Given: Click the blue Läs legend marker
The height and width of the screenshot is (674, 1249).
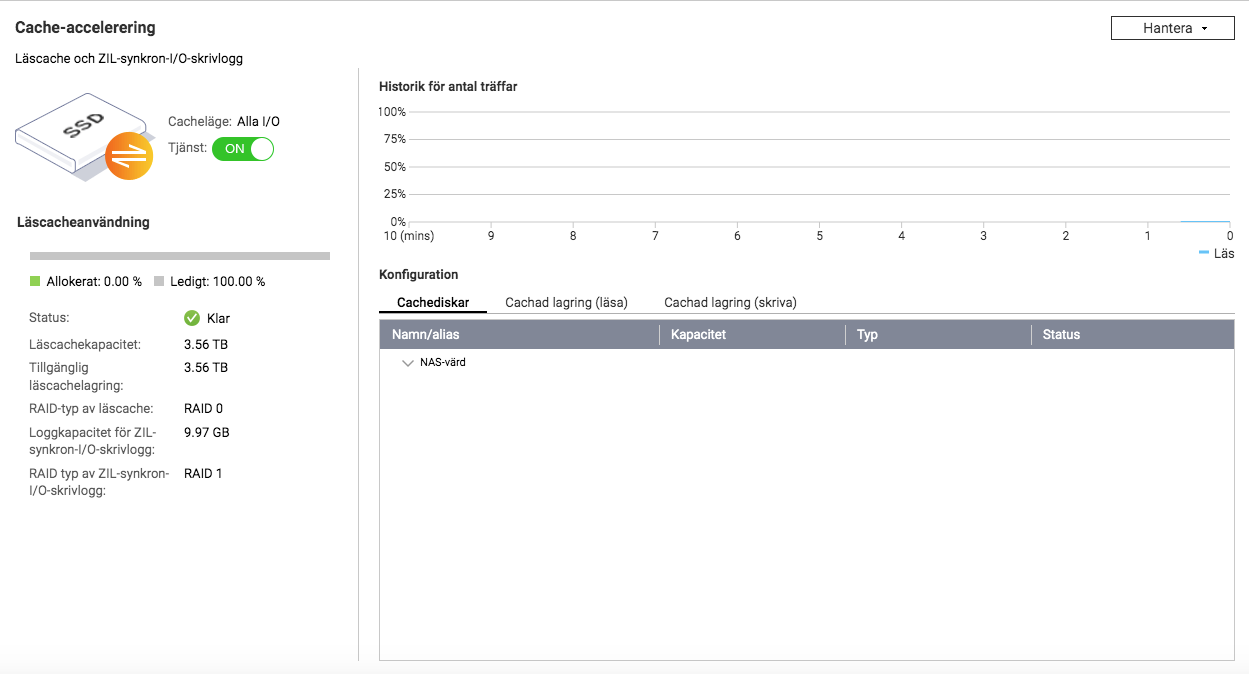Looking at the screenshot, I should 1204,253.
